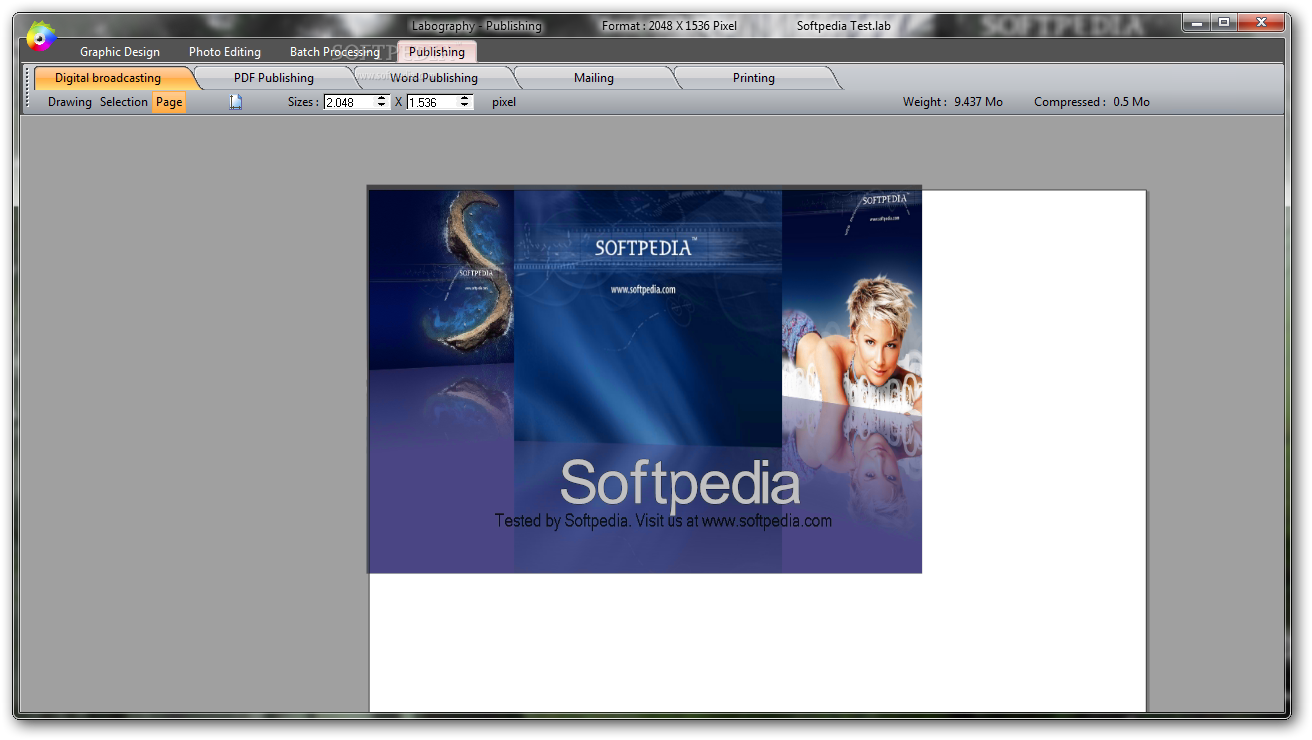This screenshot has width=1312, height=740.
Task: Click the 'Weight : 9.437 Mo' readout
Action: [x=953, y=102]
